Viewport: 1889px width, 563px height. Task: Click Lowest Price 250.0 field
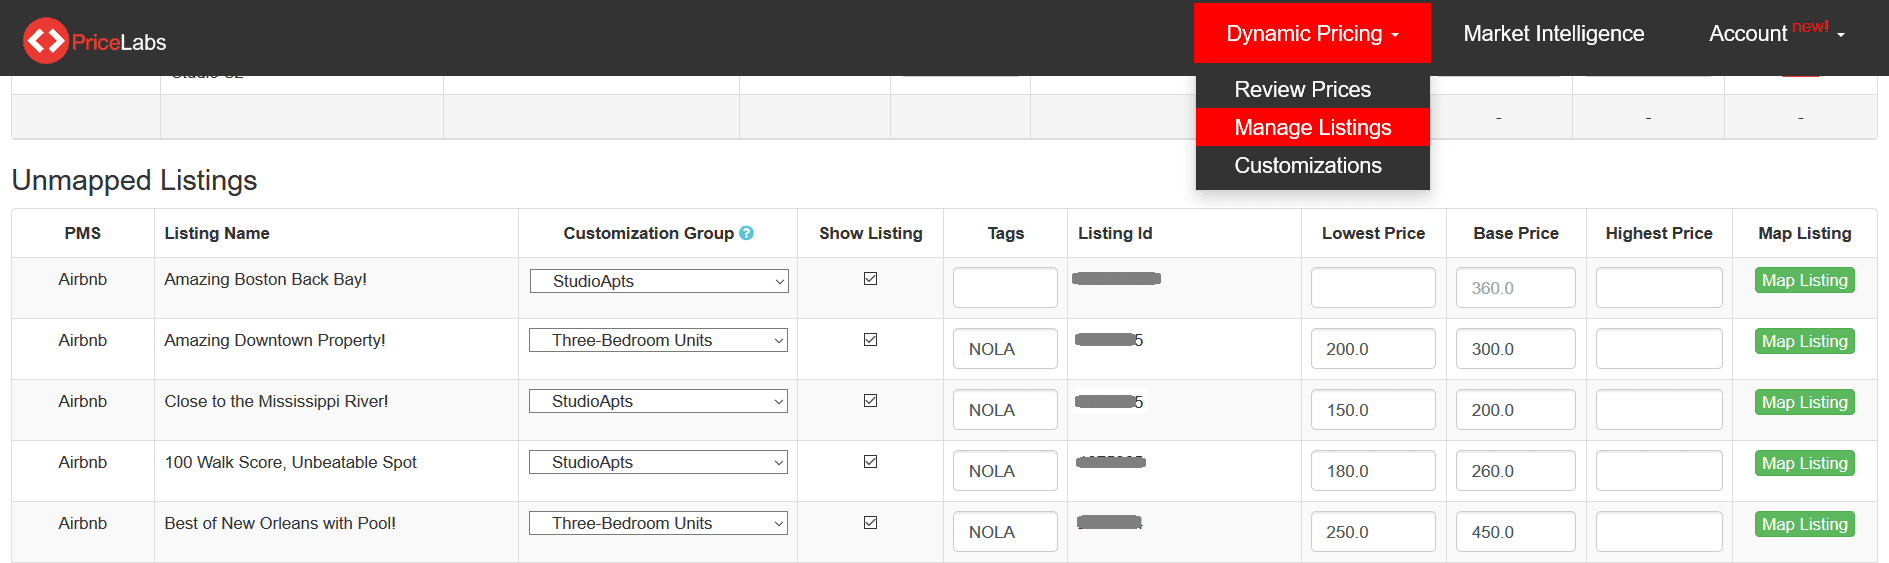pyautogui.click(x=1373, y=532)
